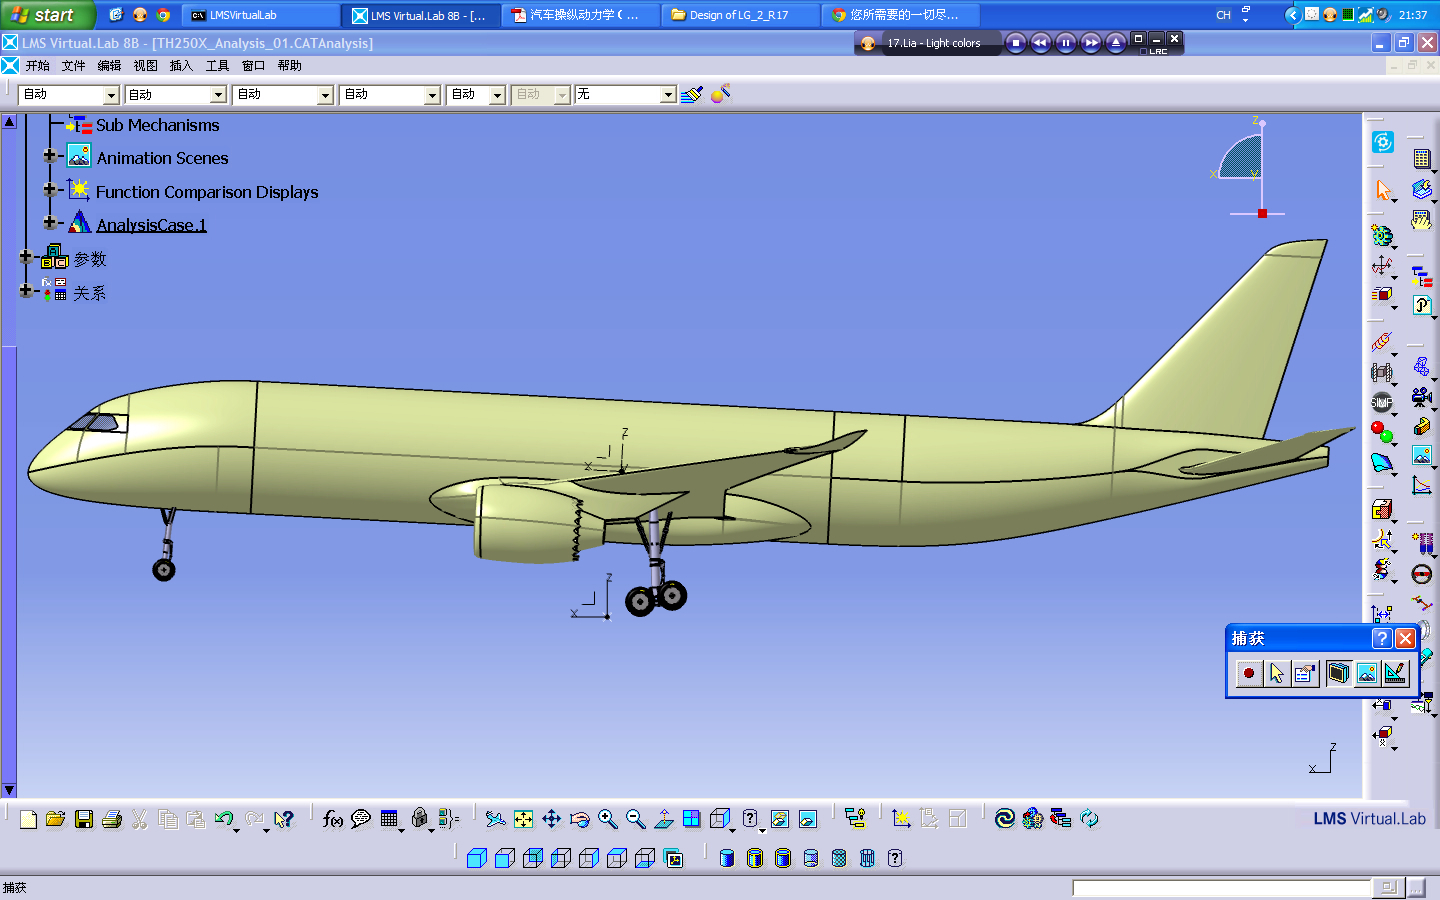Image resolution: width=1440 pixels, height=900 pixels.
Task: Switch to LMSVirtualLab taskbar window
Action: (262, 15)
